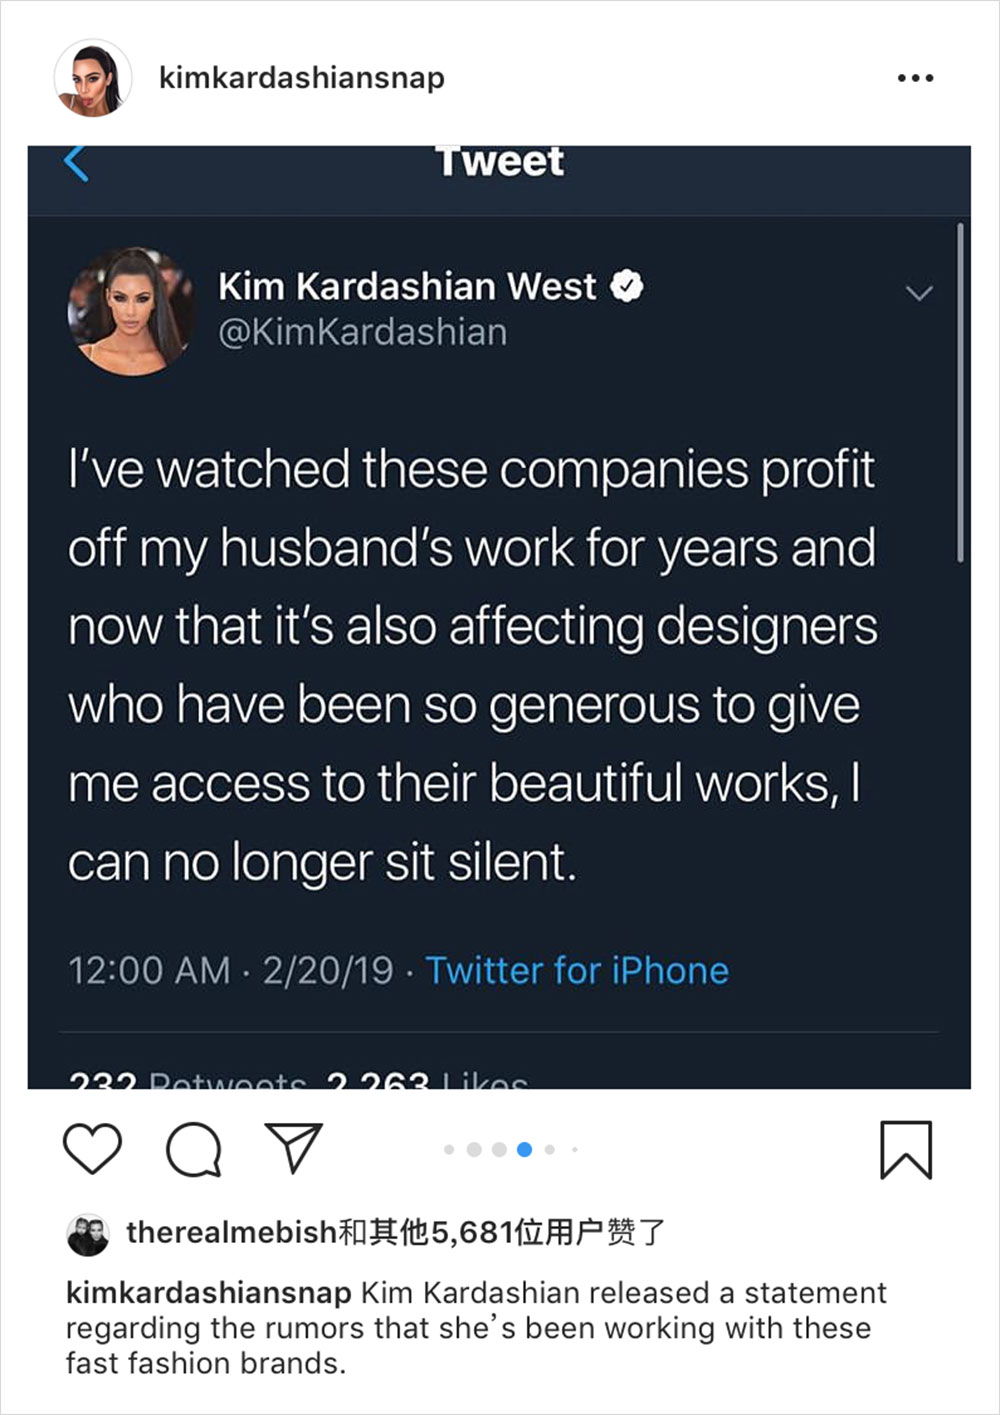The width and height of the screenshot is (1000, 1415).
Task: Select the active blue carousel dot
Action: (x=524, y=1150)
